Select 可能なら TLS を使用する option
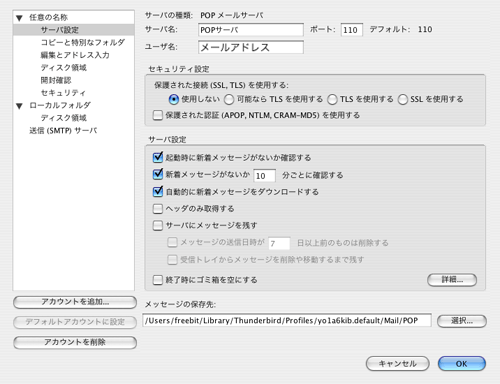Screen dimensions: 500x384 click(x=229, y=99)
